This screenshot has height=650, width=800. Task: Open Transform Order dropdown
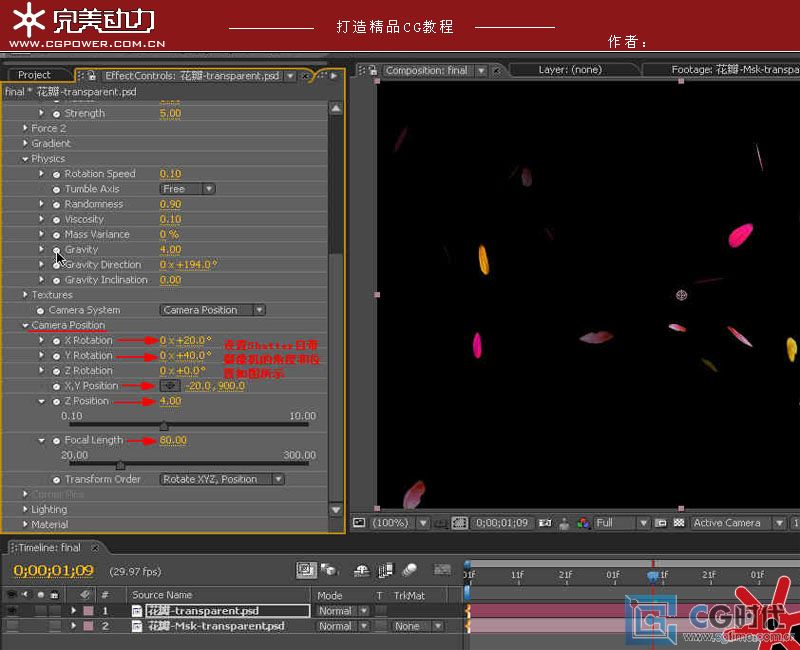pos(222,480)
